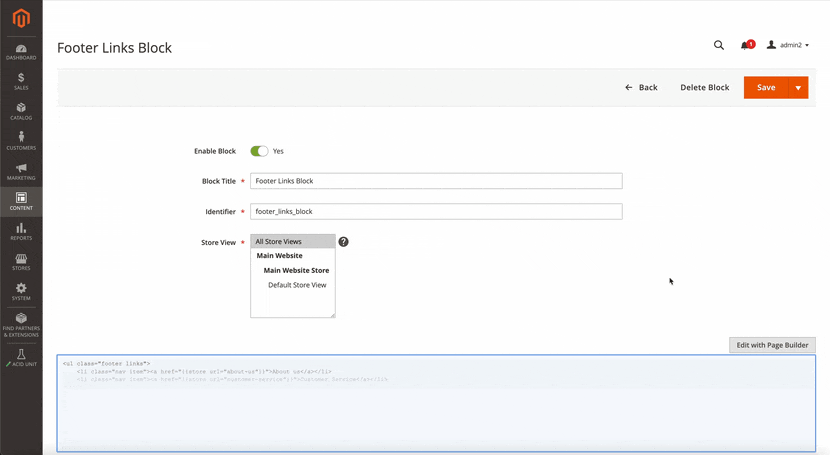Click the Block Title input field

(x=435, y=181)
